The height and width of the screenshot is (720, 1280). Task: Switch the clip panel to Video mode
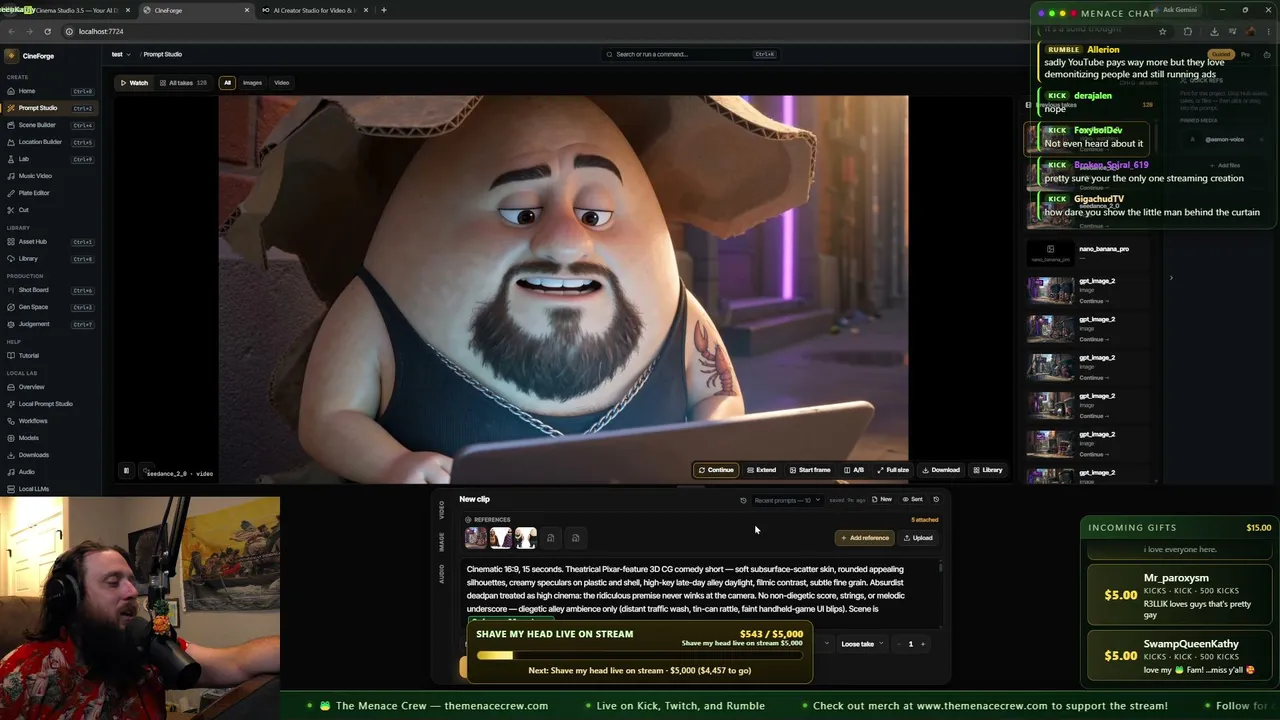442,510
